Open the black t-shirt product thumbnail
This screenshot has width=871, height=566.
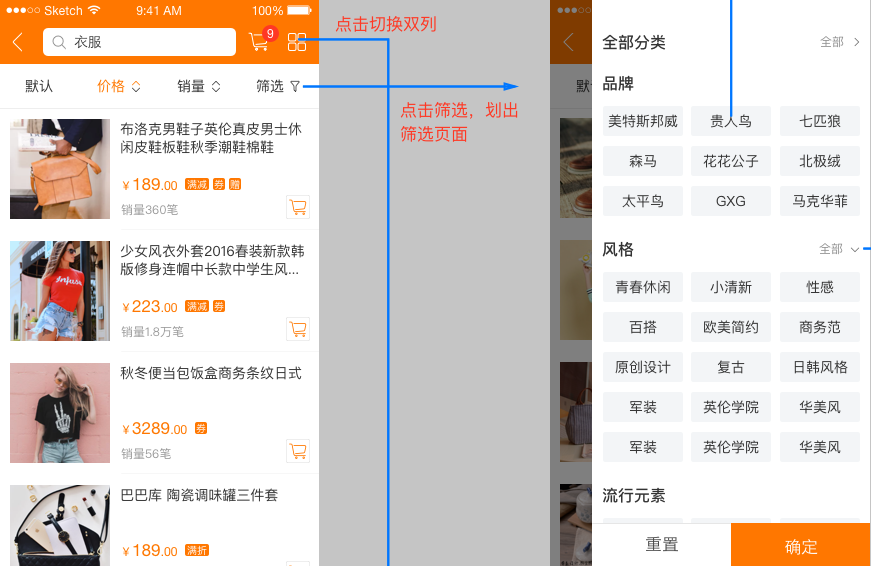60,413
